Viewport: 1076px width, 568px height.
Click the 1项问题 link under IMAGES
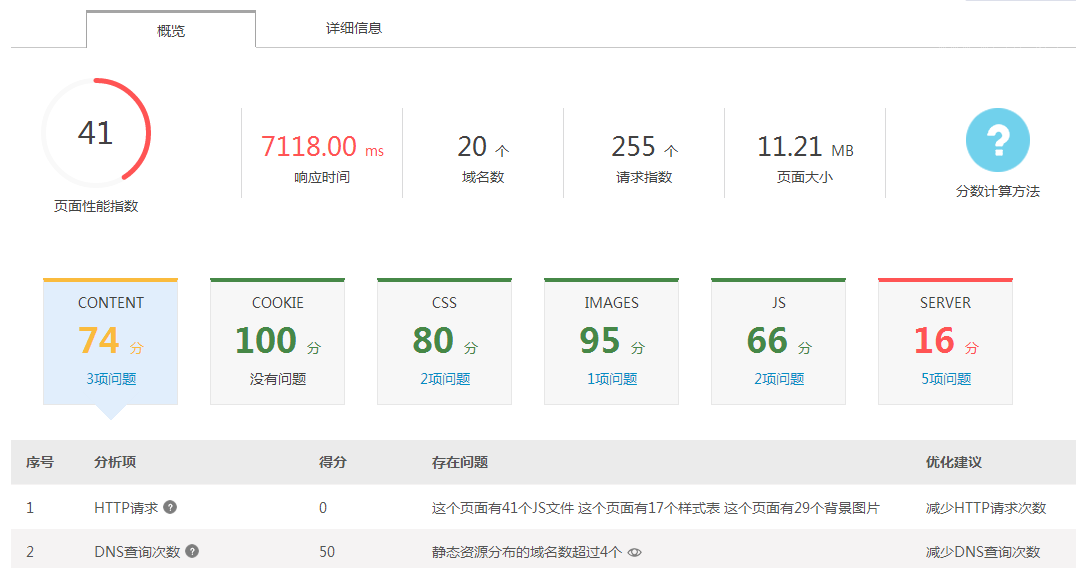coord(611,379)
